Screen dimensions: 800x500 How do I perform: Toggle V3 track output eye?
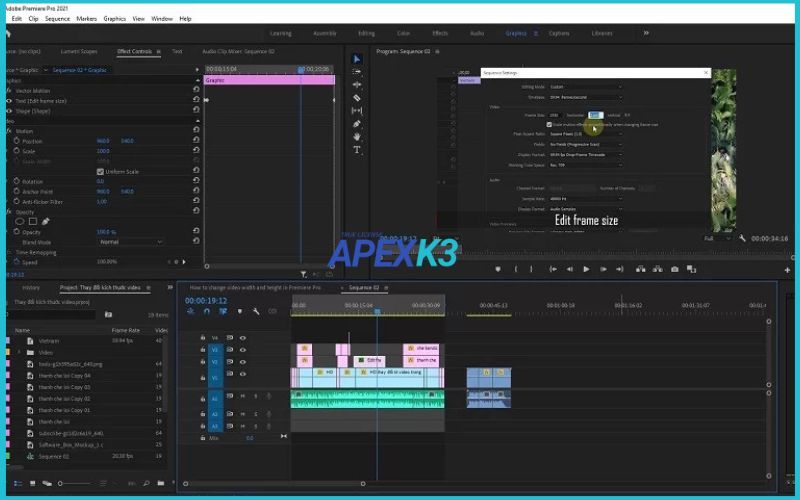(x=243, y=350)
